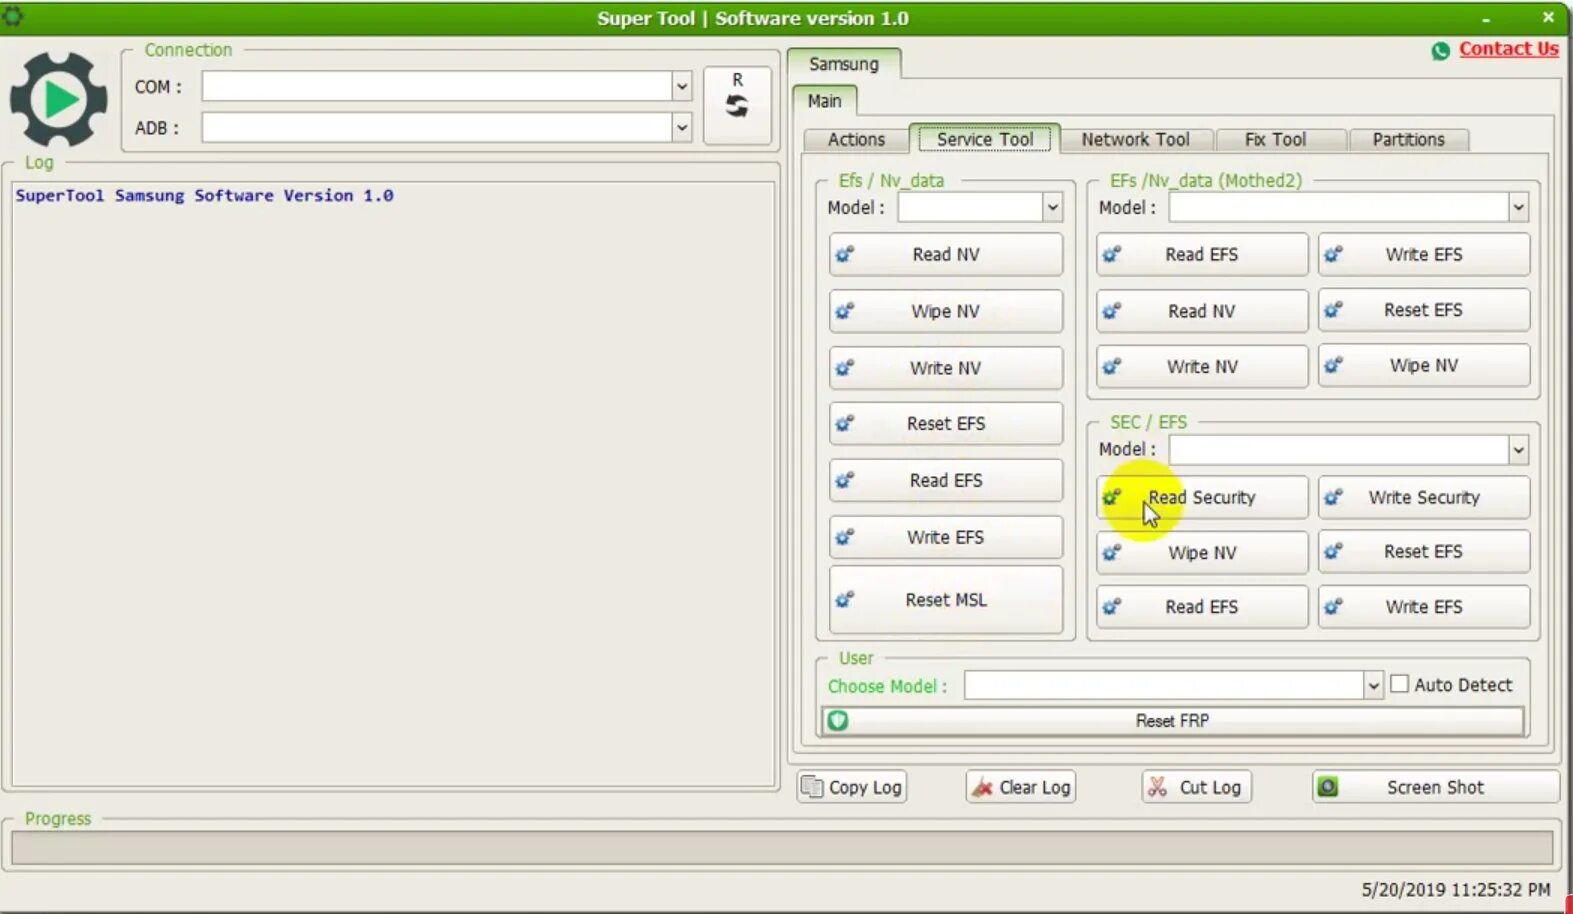
Task: Click Reset EFS in Efs/Nv_data group
Action: [946, 424]
